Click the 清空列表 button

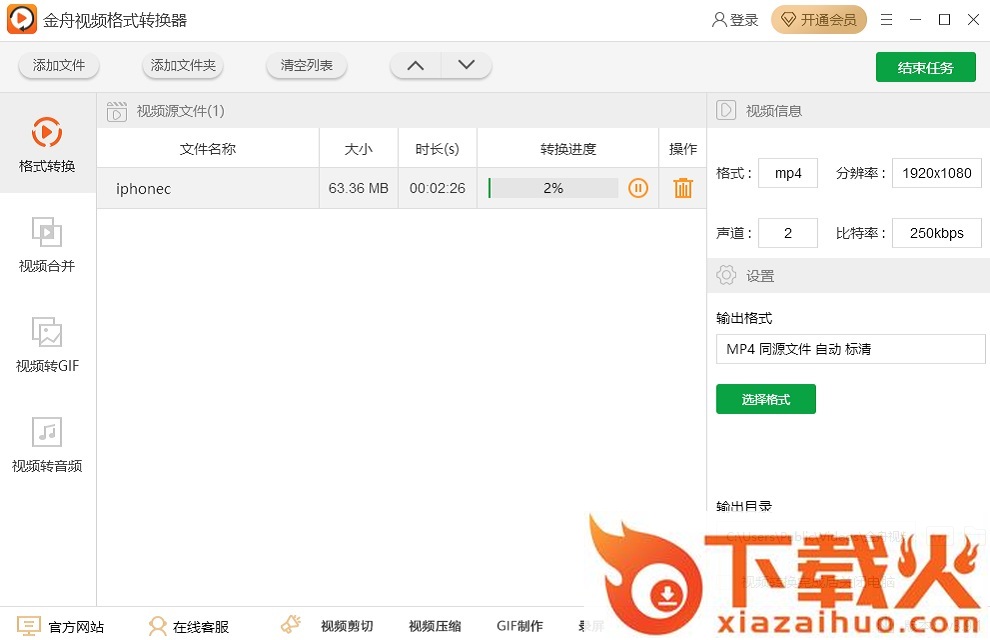(306, 66)
